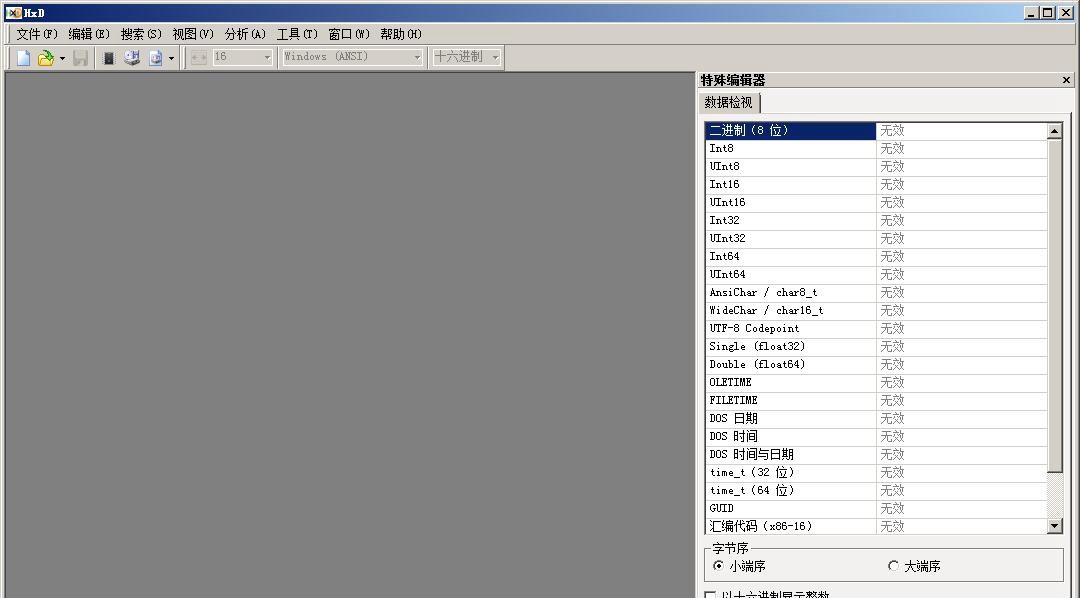Image resolution: width=1080 pixels, height=598 pixels.
Task: Open the Windows (ANSI) encoding dropdown
Action: [417, 57]
